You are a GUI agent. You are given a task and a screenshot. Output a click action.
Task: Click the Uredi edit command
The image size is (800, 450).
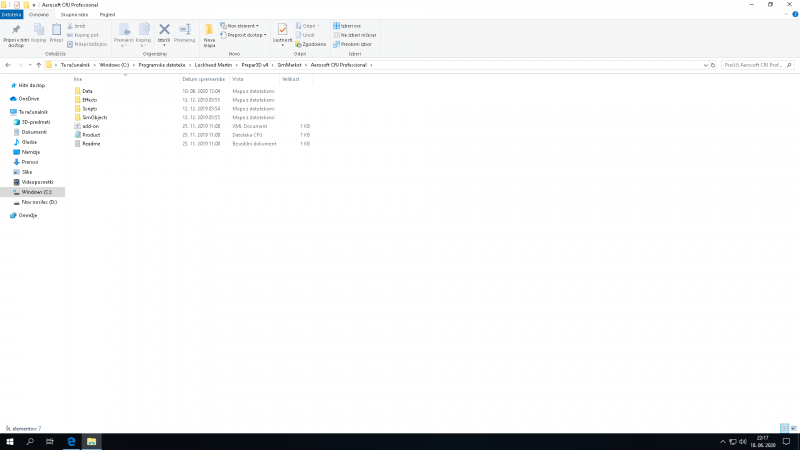click(305, 35)
